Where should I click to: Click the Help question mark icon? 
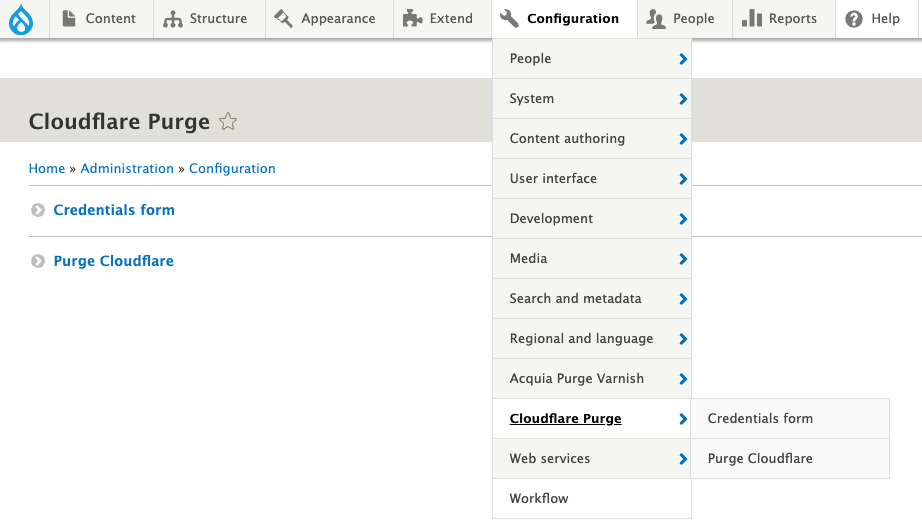click(854, 19)
